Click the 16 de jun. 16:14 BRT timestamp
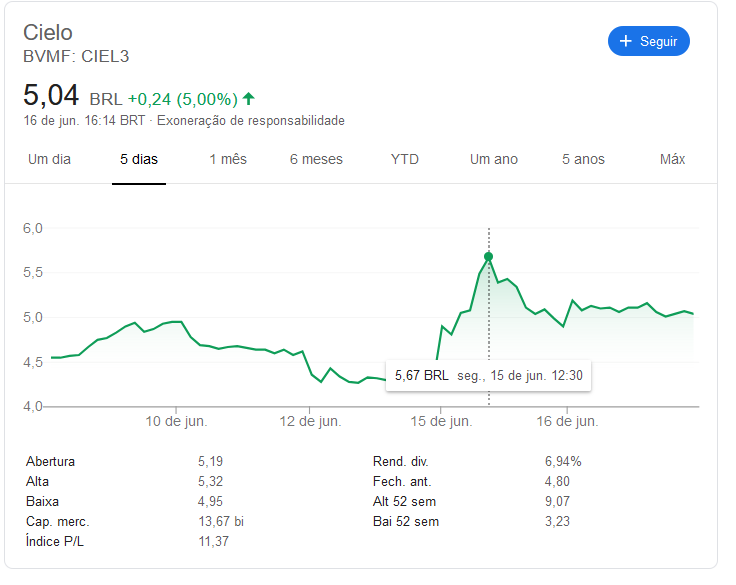Image resolution: width=736 pixels, height=585 pixels. [x=84, y=121]
